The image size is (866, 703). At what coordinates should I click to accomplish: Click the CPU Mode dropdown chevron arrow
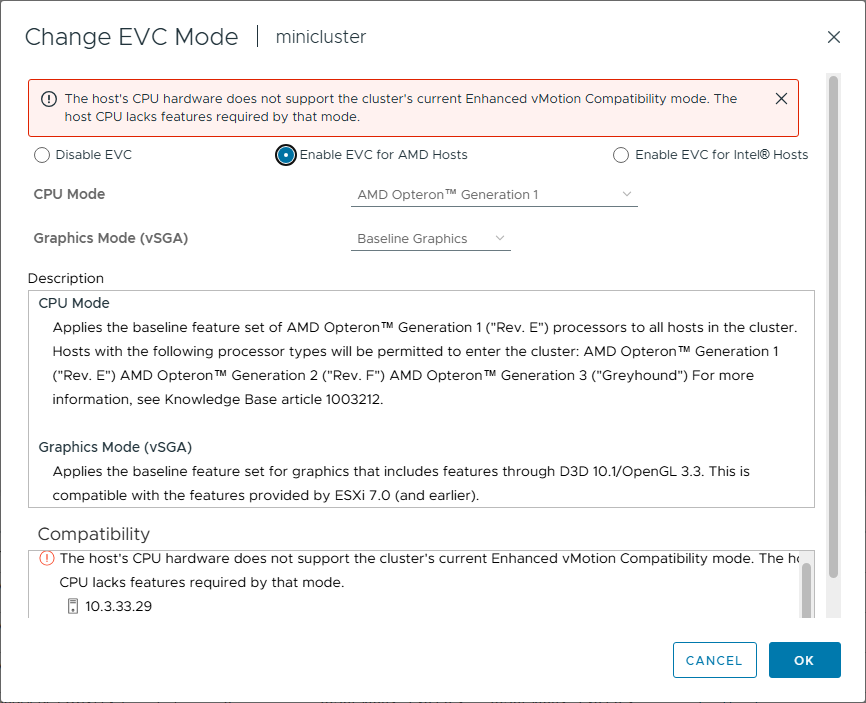627,194
